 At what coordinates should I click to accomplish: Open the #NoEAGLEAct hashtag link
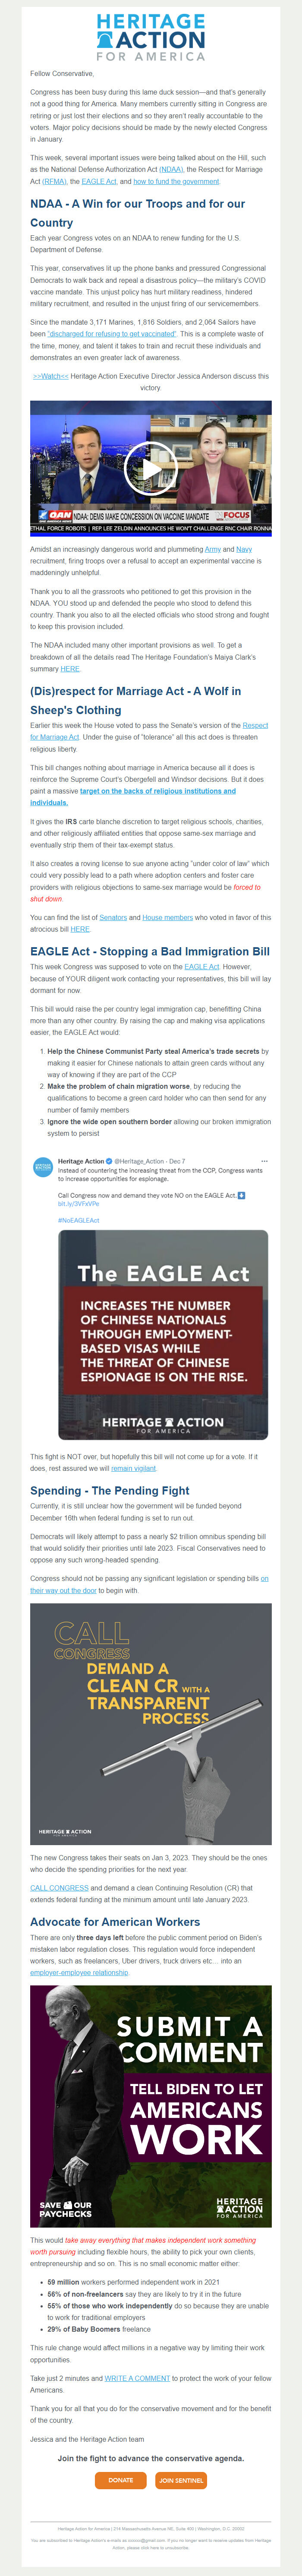click(78, 1220)
